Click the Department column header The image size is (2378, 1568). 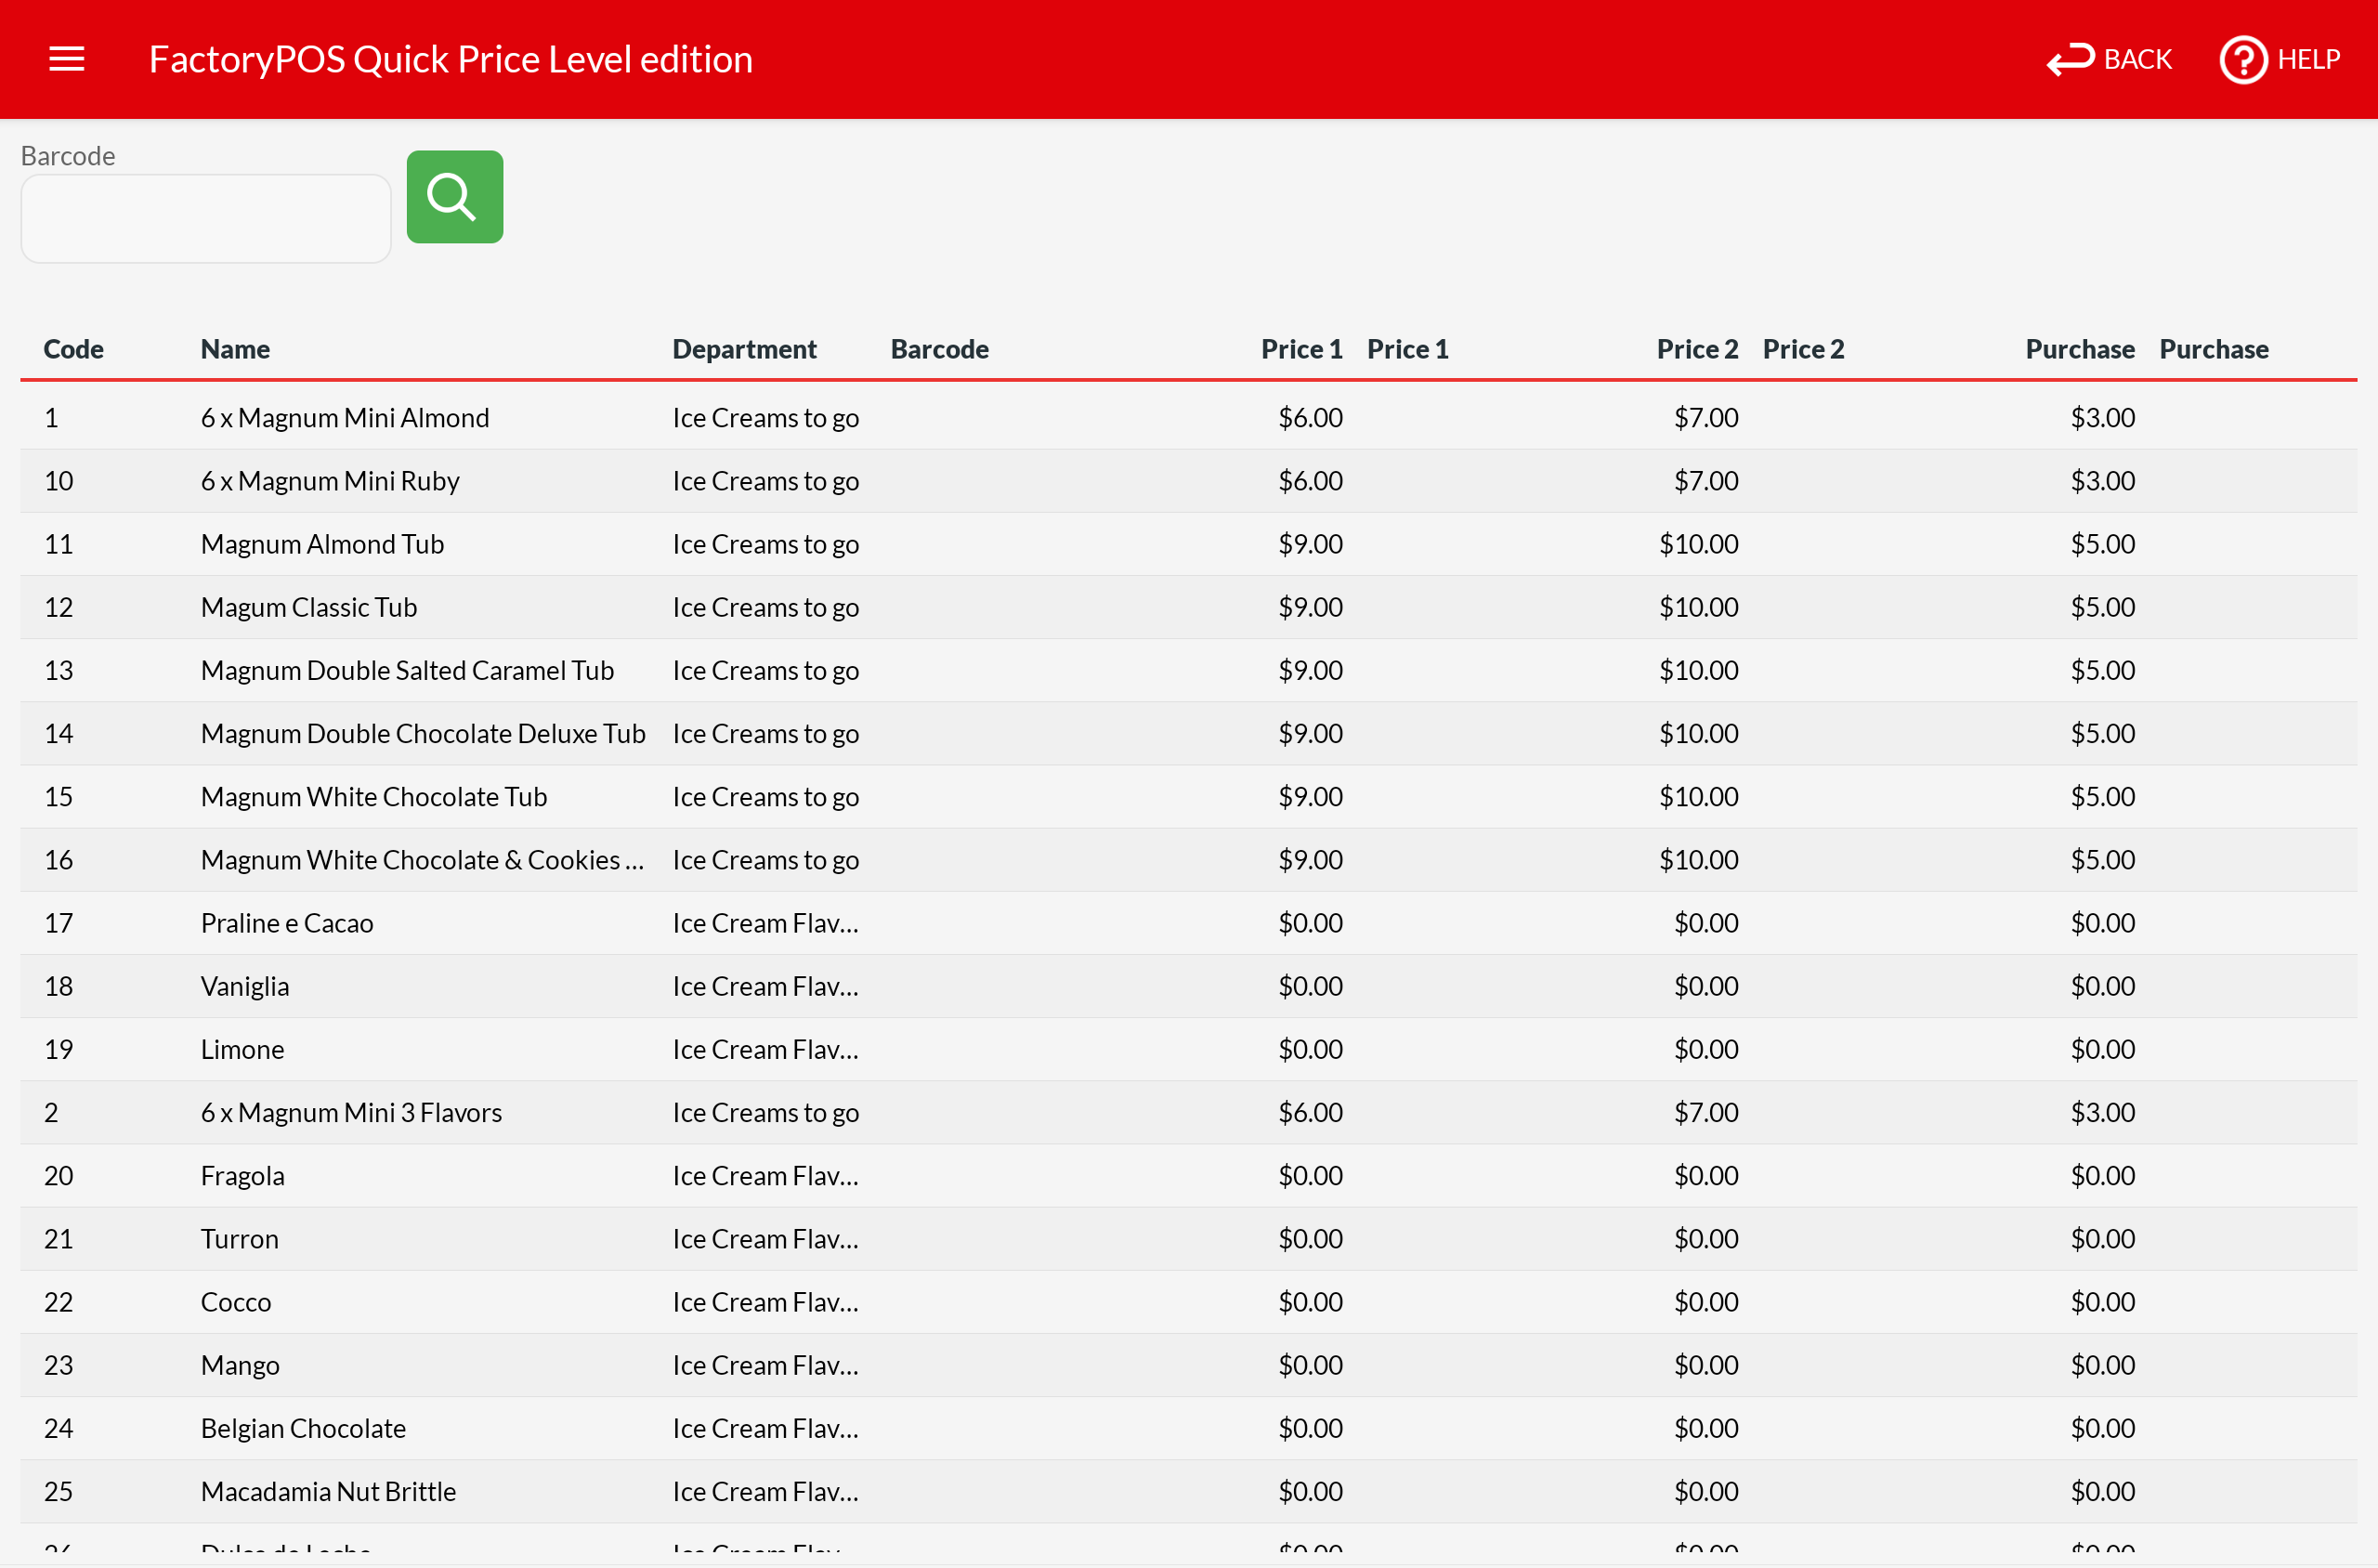pyautogui.click(x=744, y=349)
